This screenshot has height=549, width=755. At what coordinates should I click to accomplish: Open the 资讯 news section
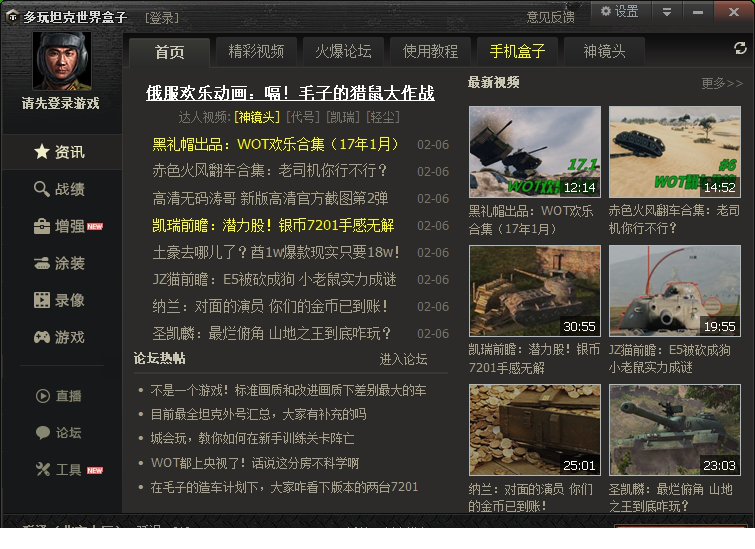(61, 152)
